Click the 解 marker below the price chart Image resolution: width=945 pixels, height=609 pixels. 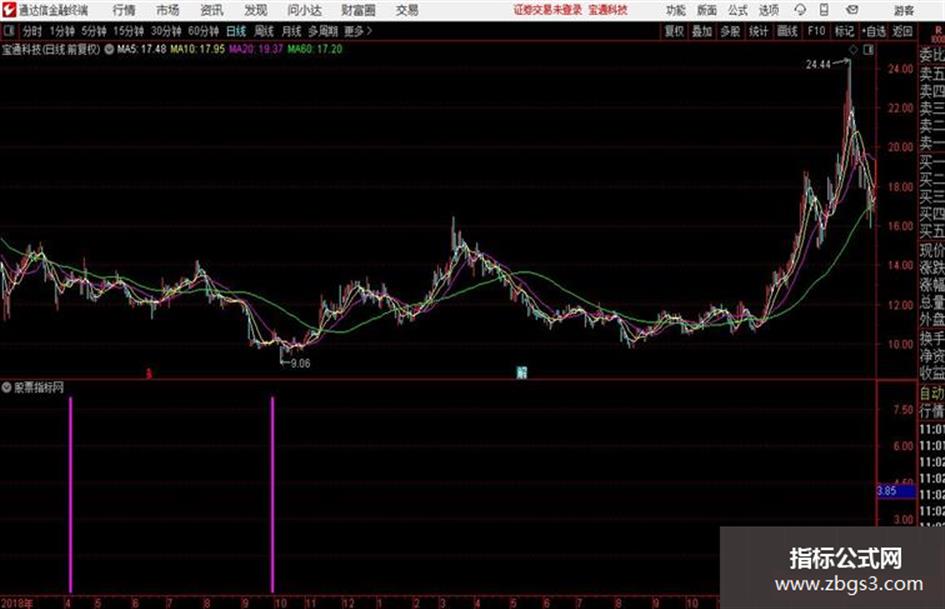pos(521,373)
